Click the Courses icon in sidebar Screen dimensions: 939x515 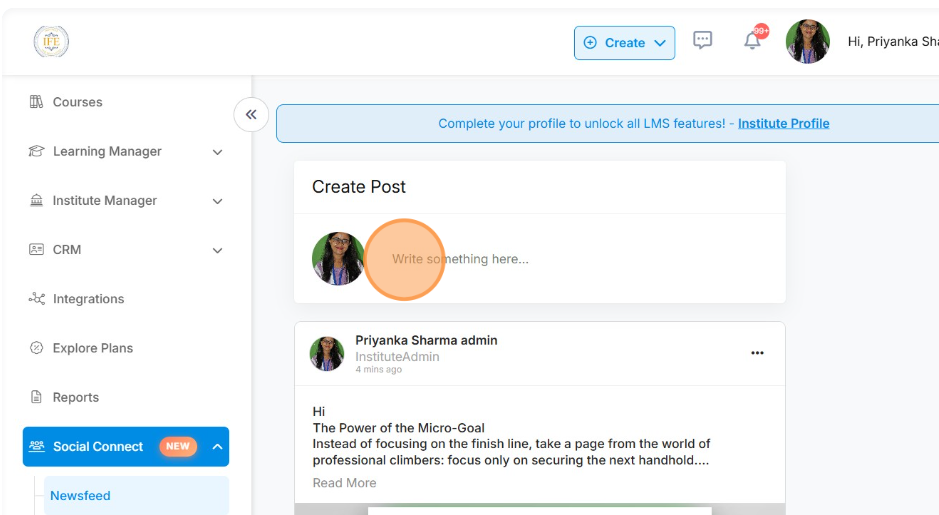pyautogui.click(x=37, y=102)
